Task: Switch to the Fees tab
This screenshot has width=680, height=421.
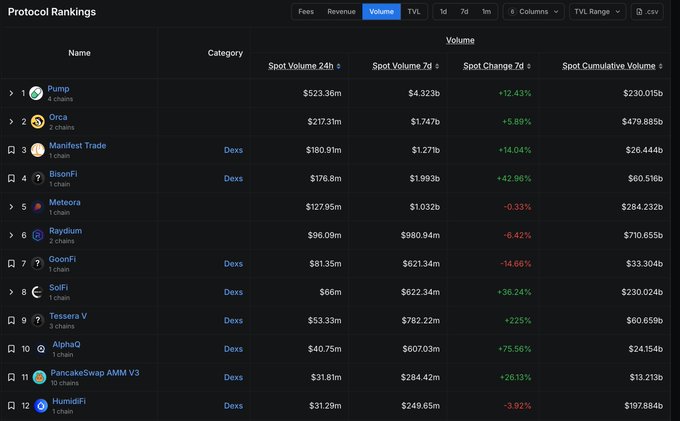Action: coord(306,12)
